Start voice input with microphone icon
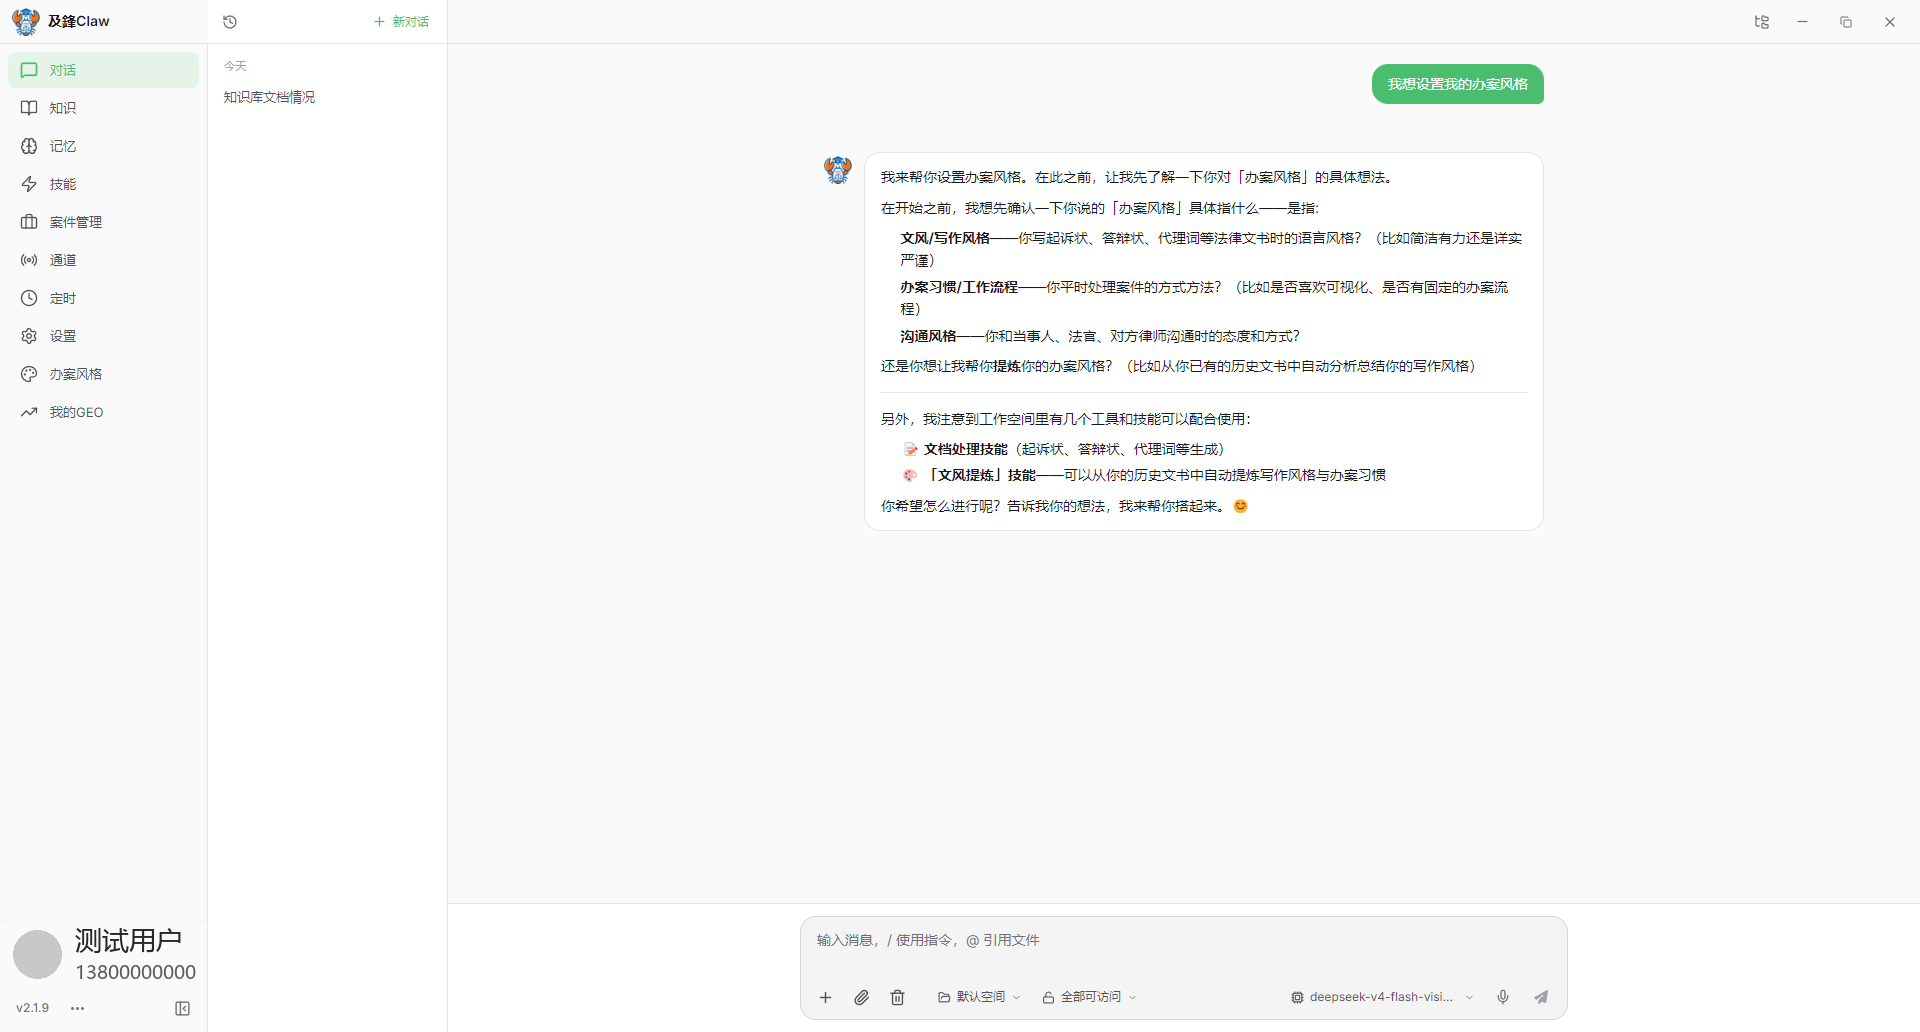The height and width of the screenshot is (1032, 1920). pyautogui.click(x=1502, y=997)
